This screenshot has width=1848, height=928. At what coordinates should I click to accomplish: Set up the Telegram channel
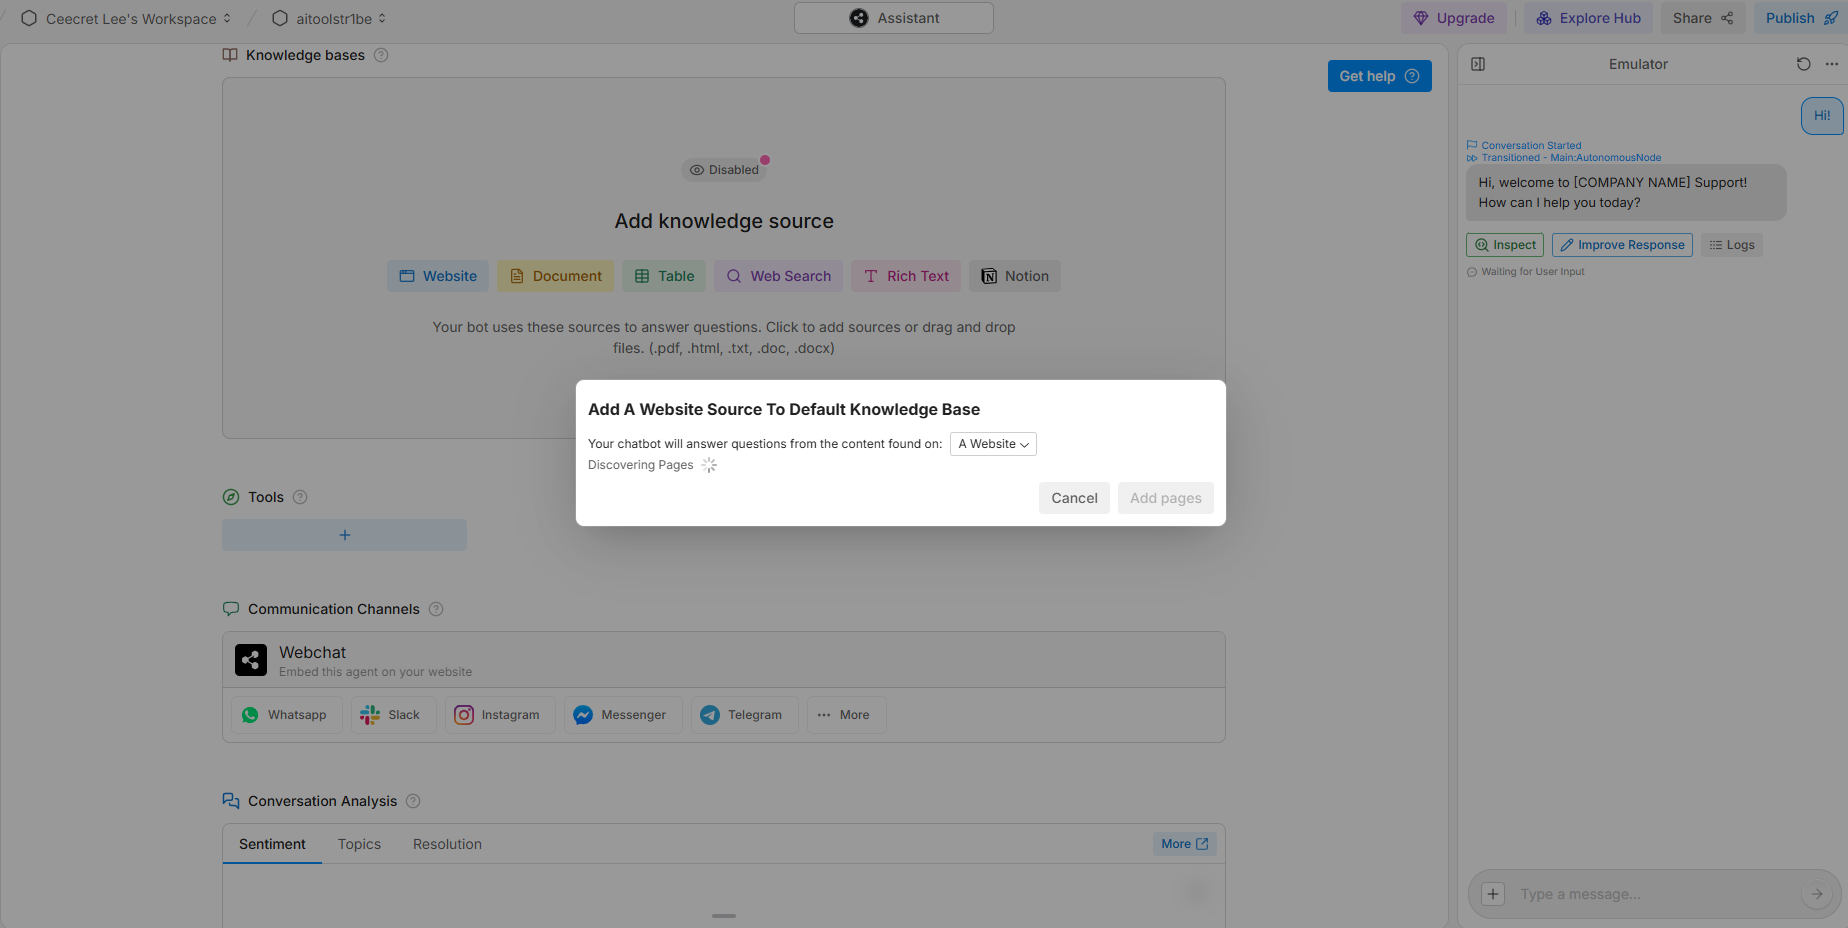[x=744, y=714]
